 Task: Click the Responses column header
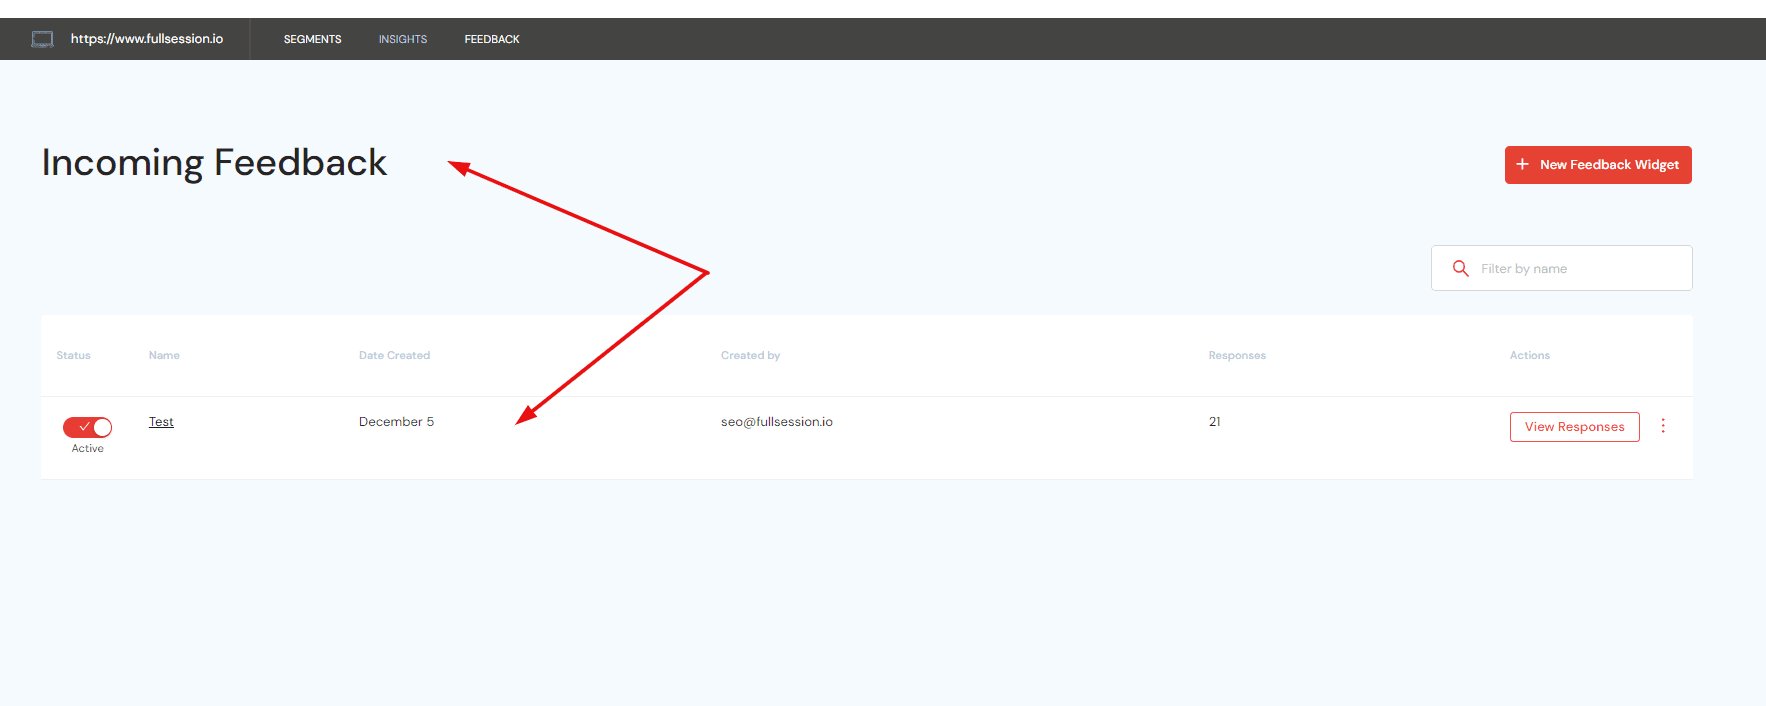point(1236,355)
